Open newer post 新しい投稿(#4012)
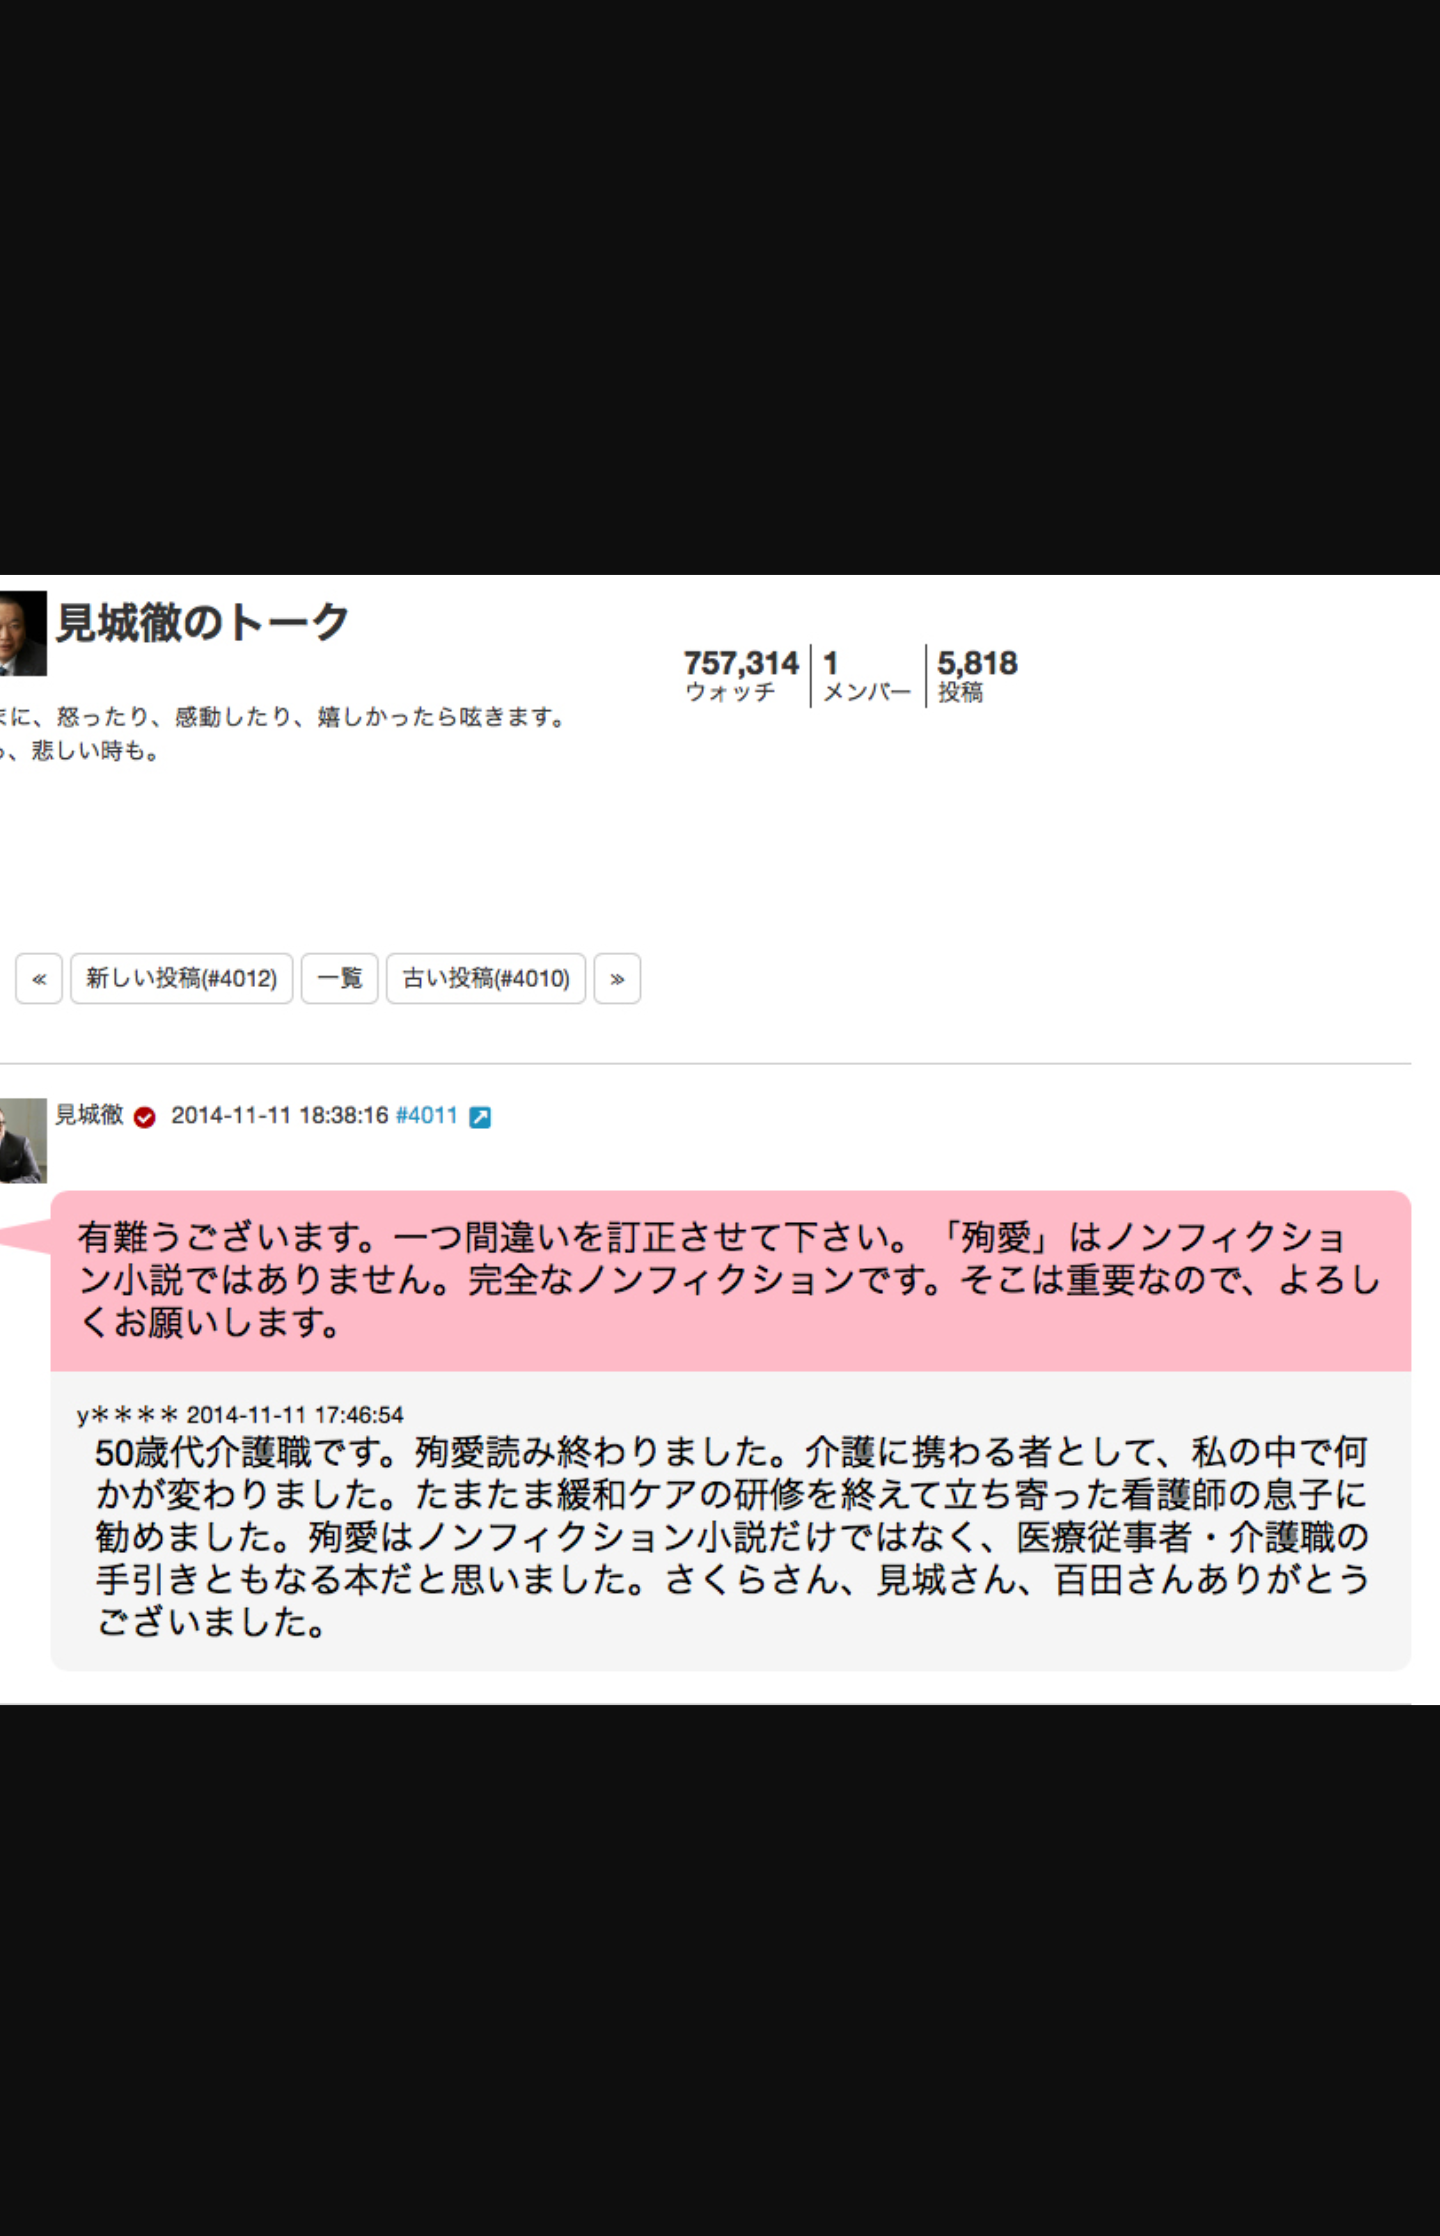Image resolution: width=1440 pixels, height=2236 pixels. 181,978
